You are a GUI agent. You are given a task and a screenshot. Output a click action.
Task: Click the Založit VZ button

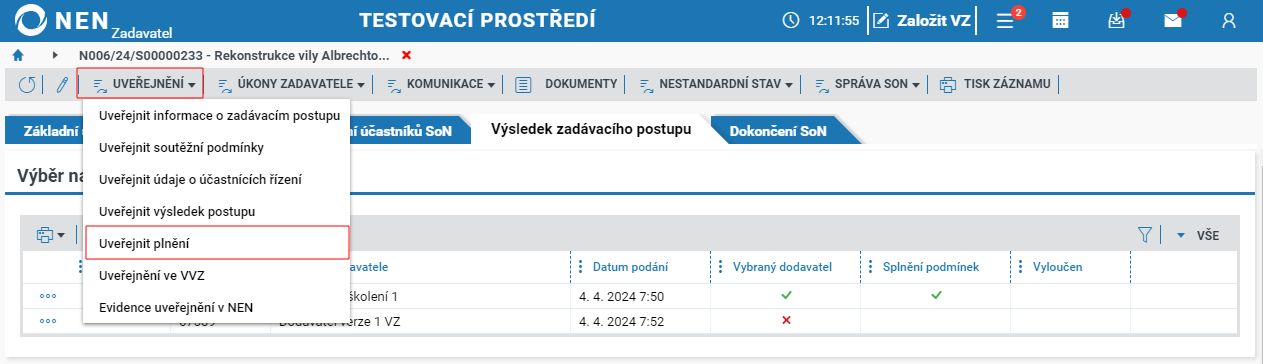(922, 20)
